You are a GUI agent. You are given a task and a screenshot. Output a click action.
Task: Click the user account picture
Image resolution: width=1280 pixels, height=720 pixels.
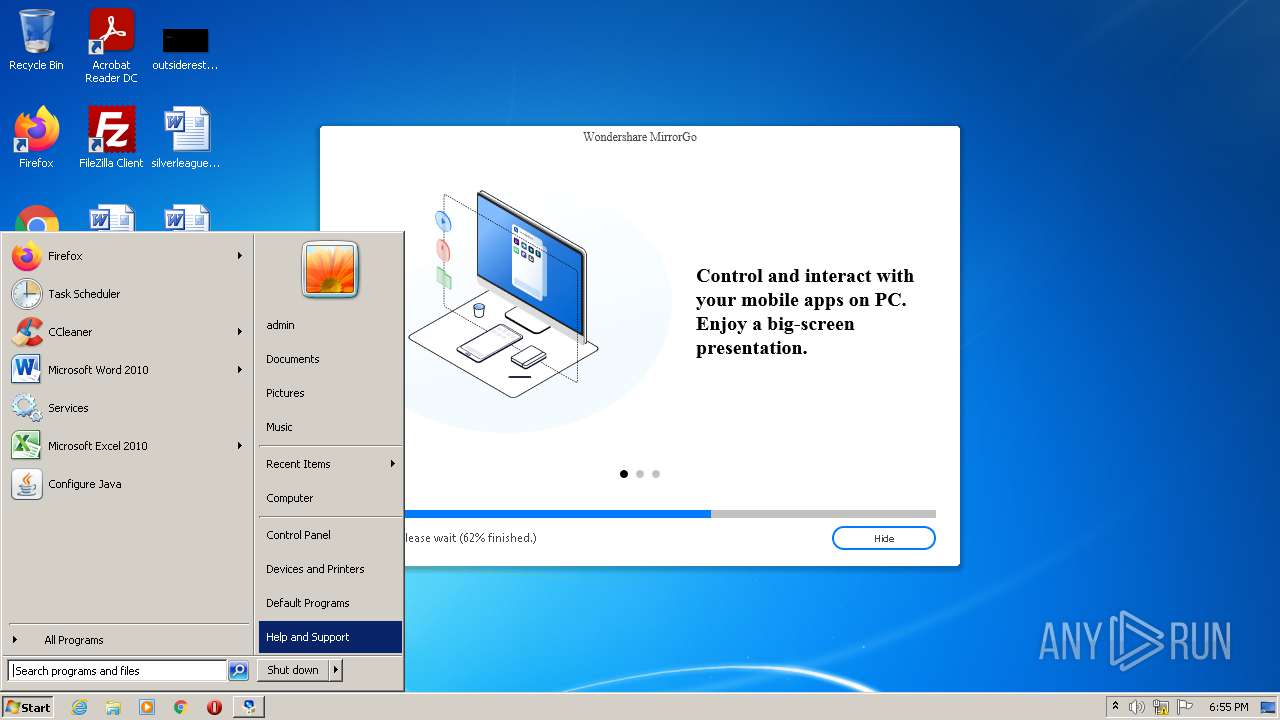pos(330,270)
